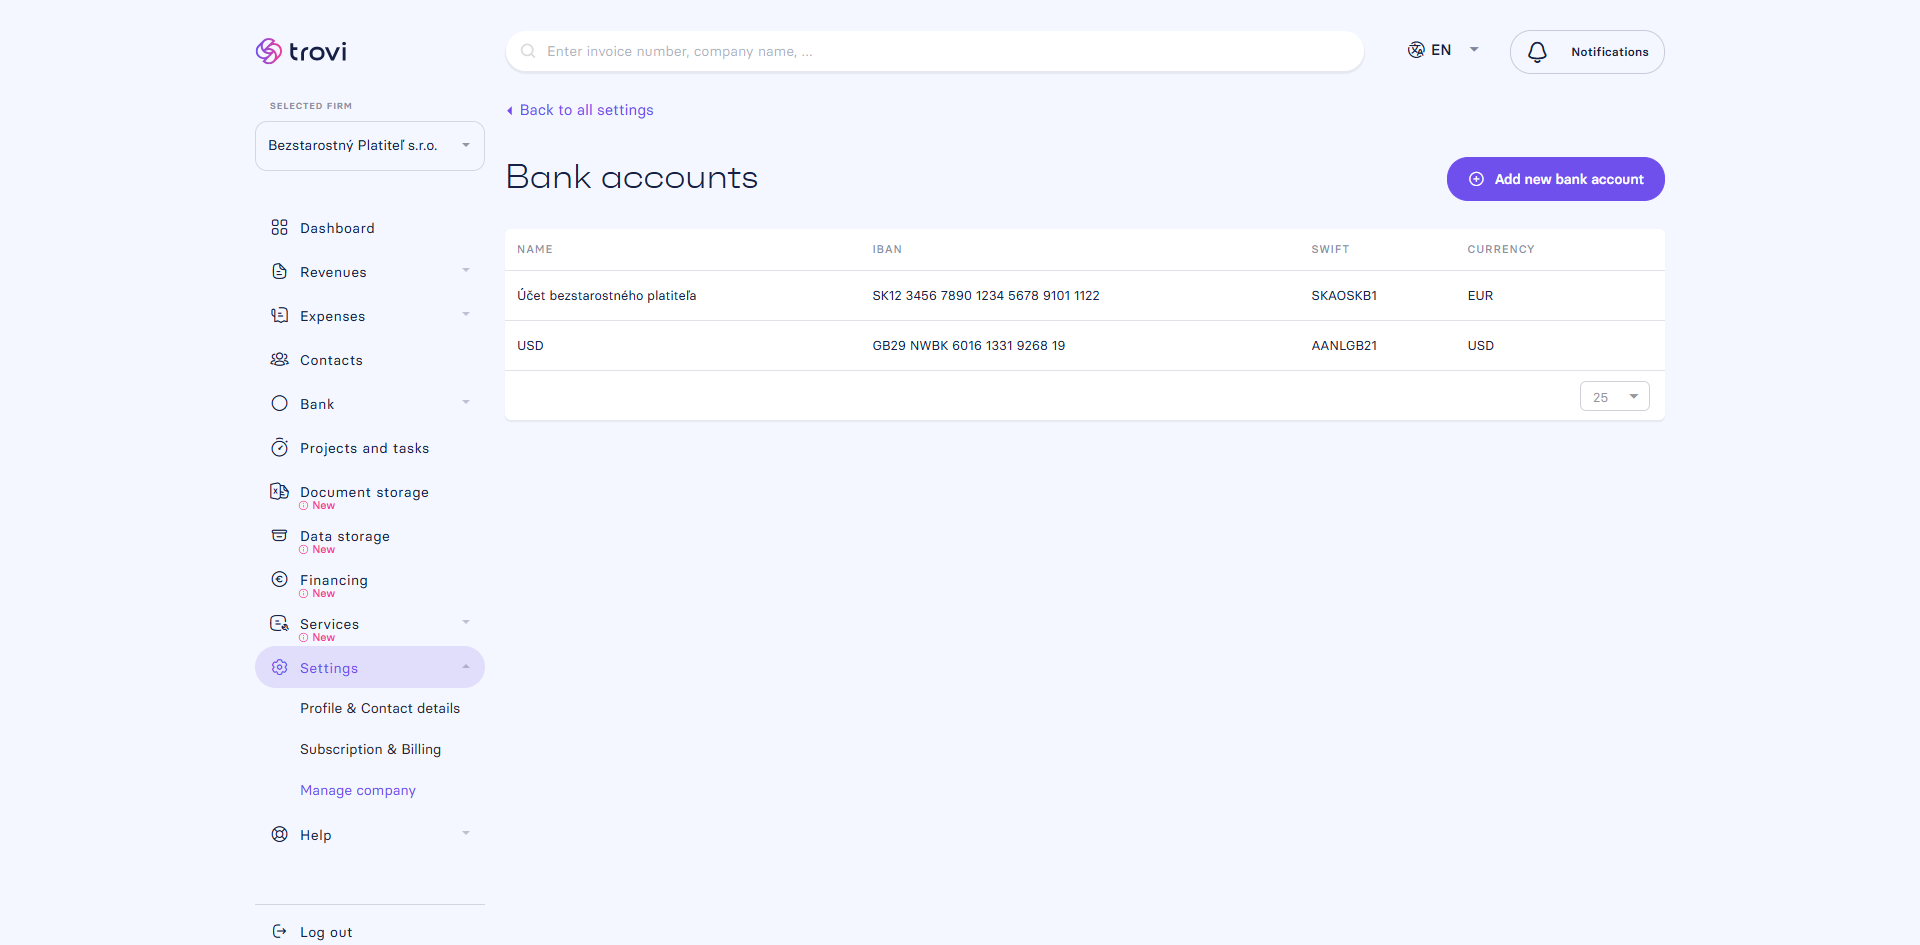
Task: Click the Document storage file icon
Action: click(279, 491)
